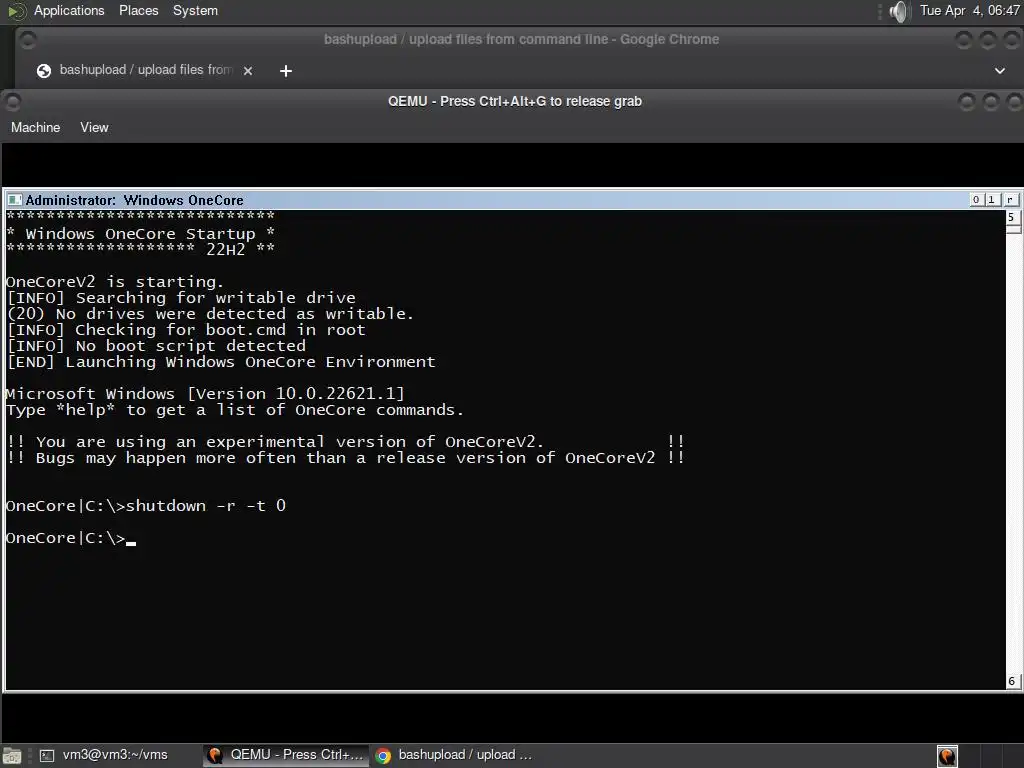Click the QEMU window menu button
Viewport: 1024px width, 768px height.
12,101
